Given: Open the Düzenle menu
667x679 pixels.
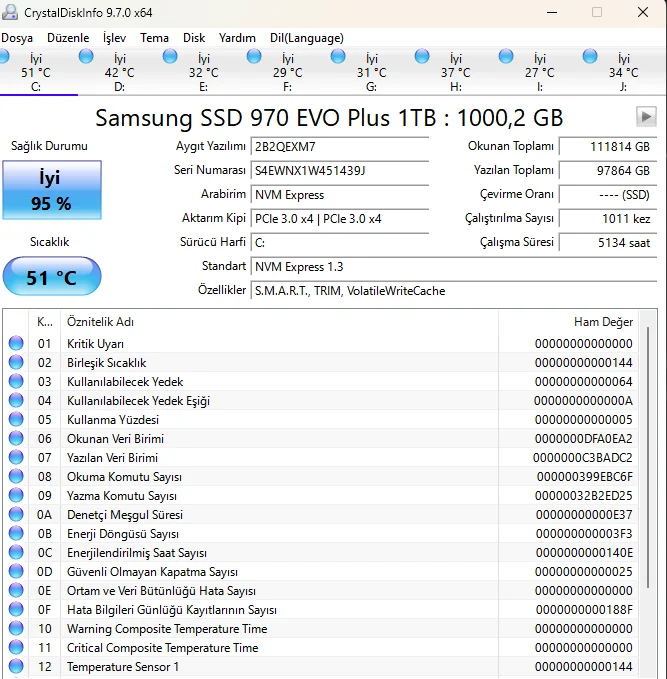Looking at the screenshot, I should pyautogui.click(x=68, y=38).
